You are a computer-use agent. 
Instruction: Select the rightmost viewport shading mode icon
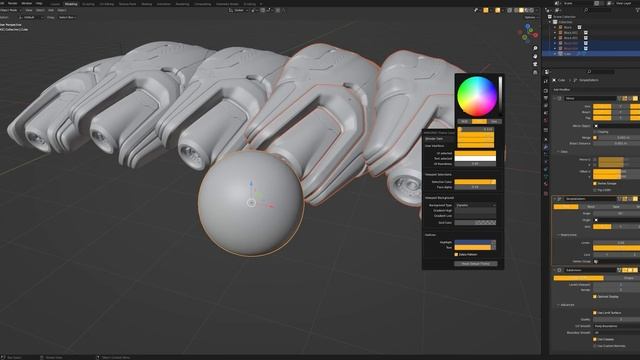pos(531,10)
